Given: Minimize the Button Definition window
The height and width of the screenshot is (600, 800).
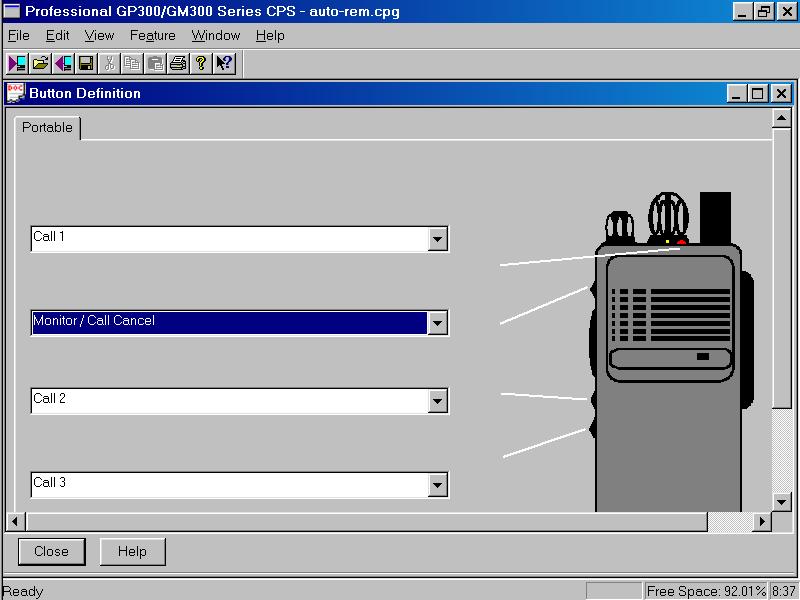Looking at the screenshot, I should pyautogui.click(x=736, y=93).
